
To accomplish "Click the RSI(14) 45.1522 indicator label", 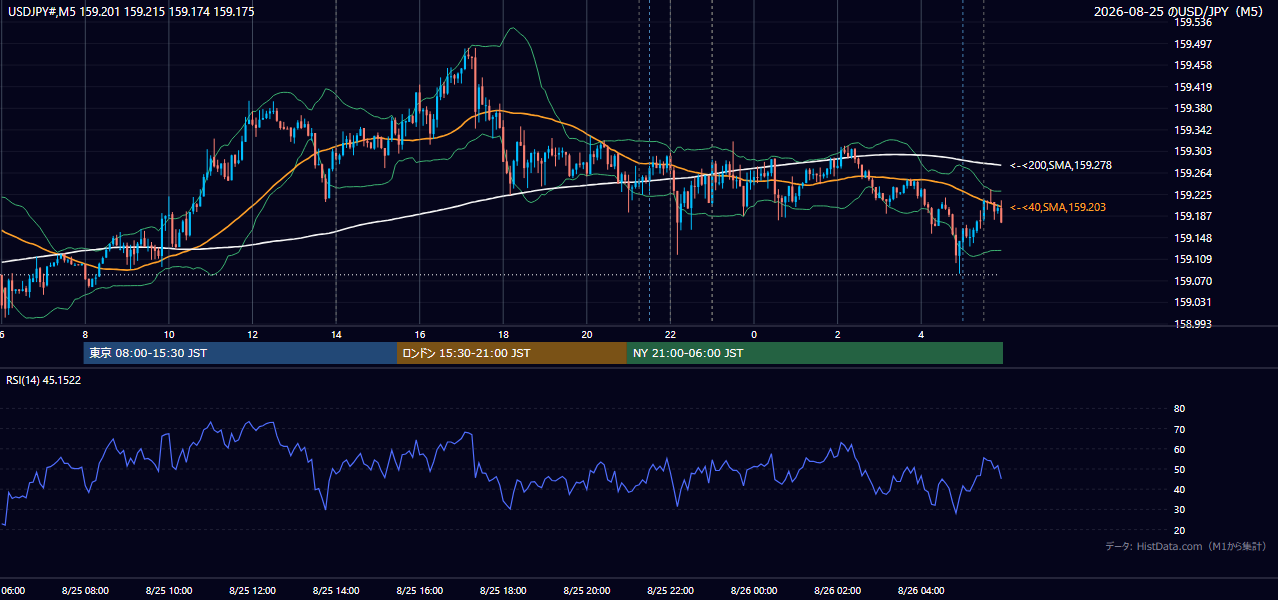I will click(44, 380).
